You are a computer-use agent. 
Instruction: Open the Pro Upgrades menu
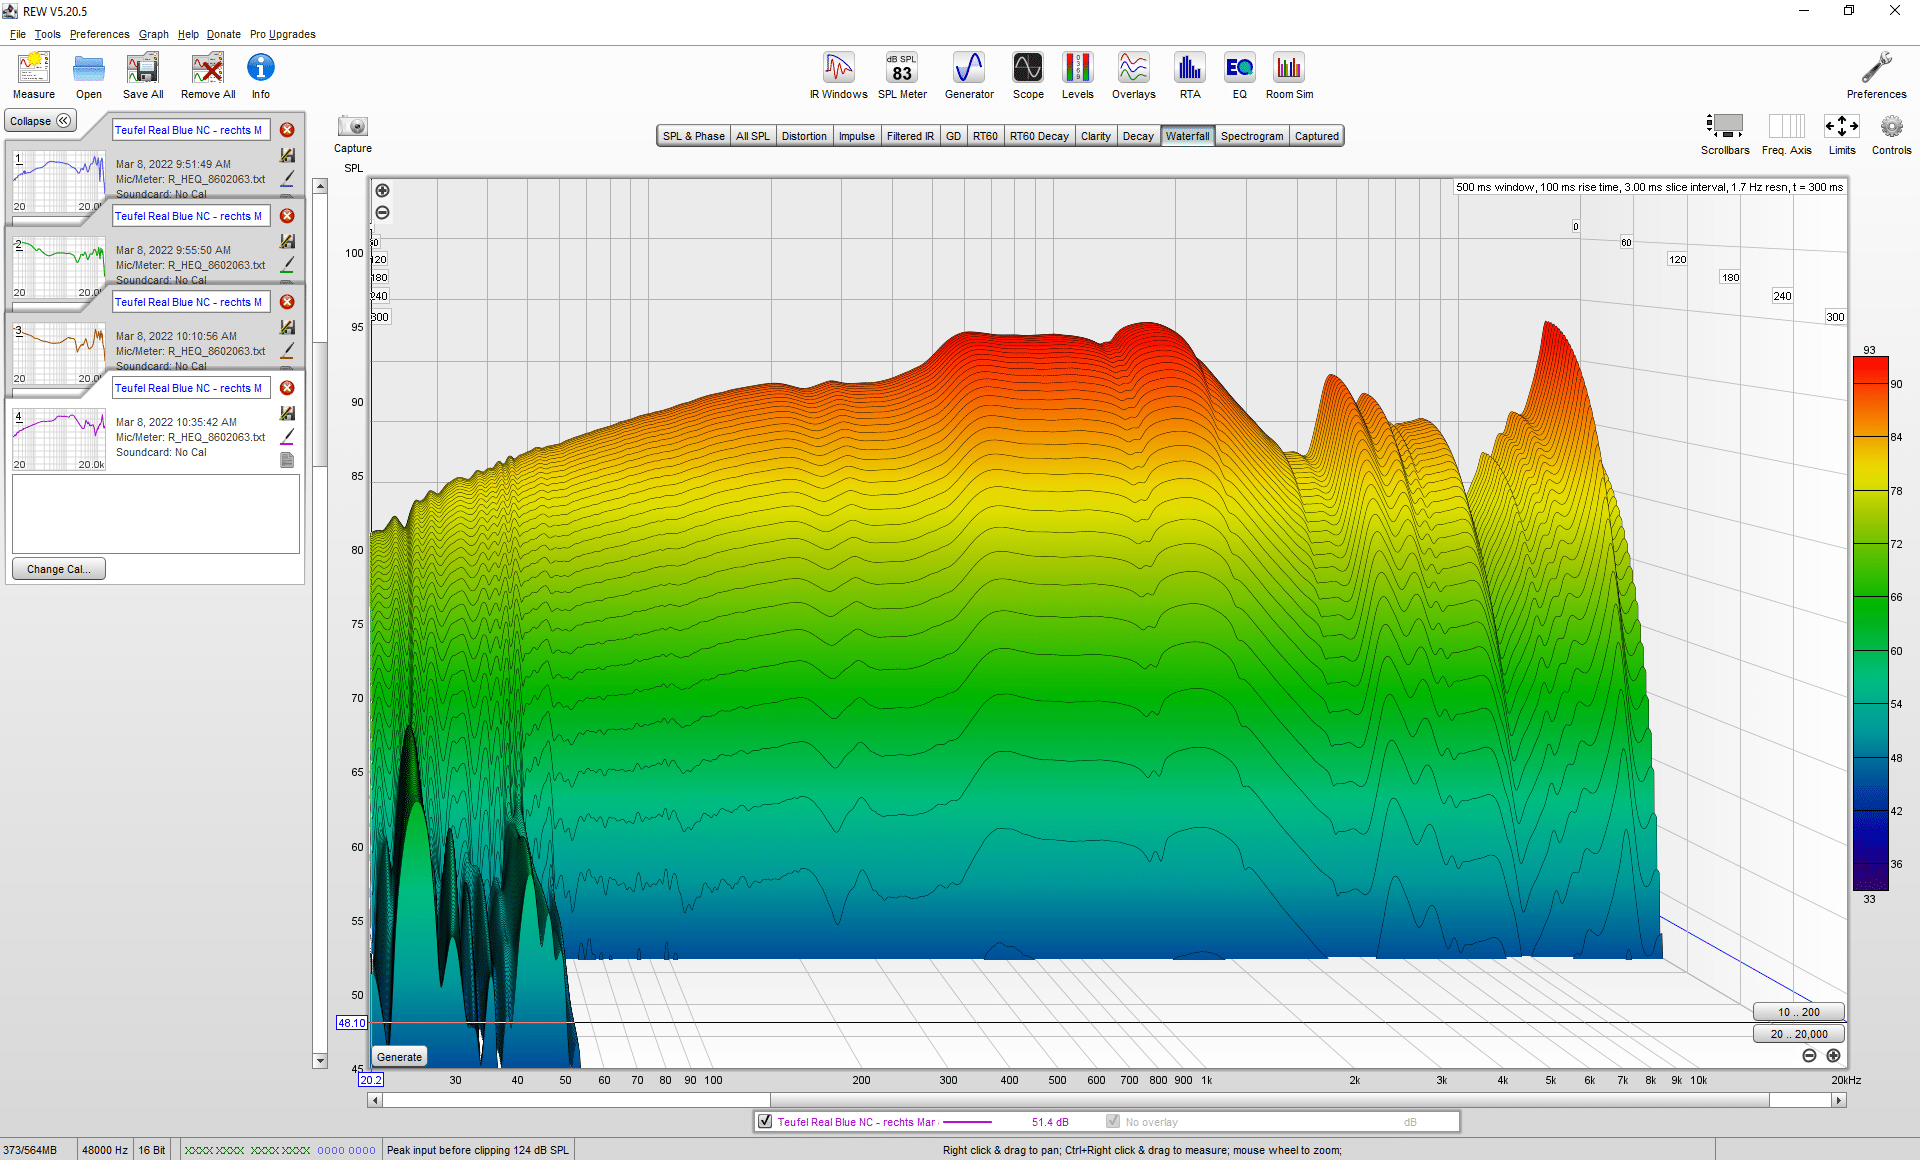click(x=283, y=34)
